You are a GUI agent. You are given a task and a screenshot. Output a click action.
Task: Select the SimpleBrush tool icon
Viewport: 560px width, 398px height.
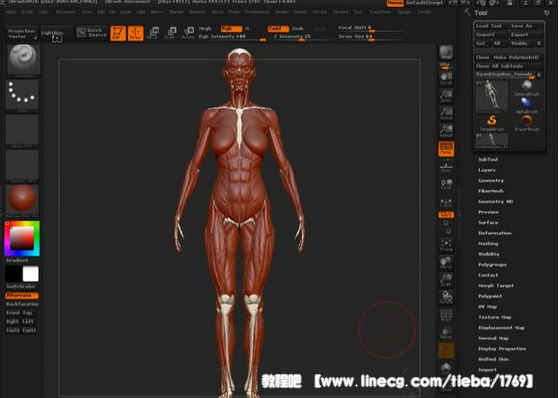click(x=492, y=122)
